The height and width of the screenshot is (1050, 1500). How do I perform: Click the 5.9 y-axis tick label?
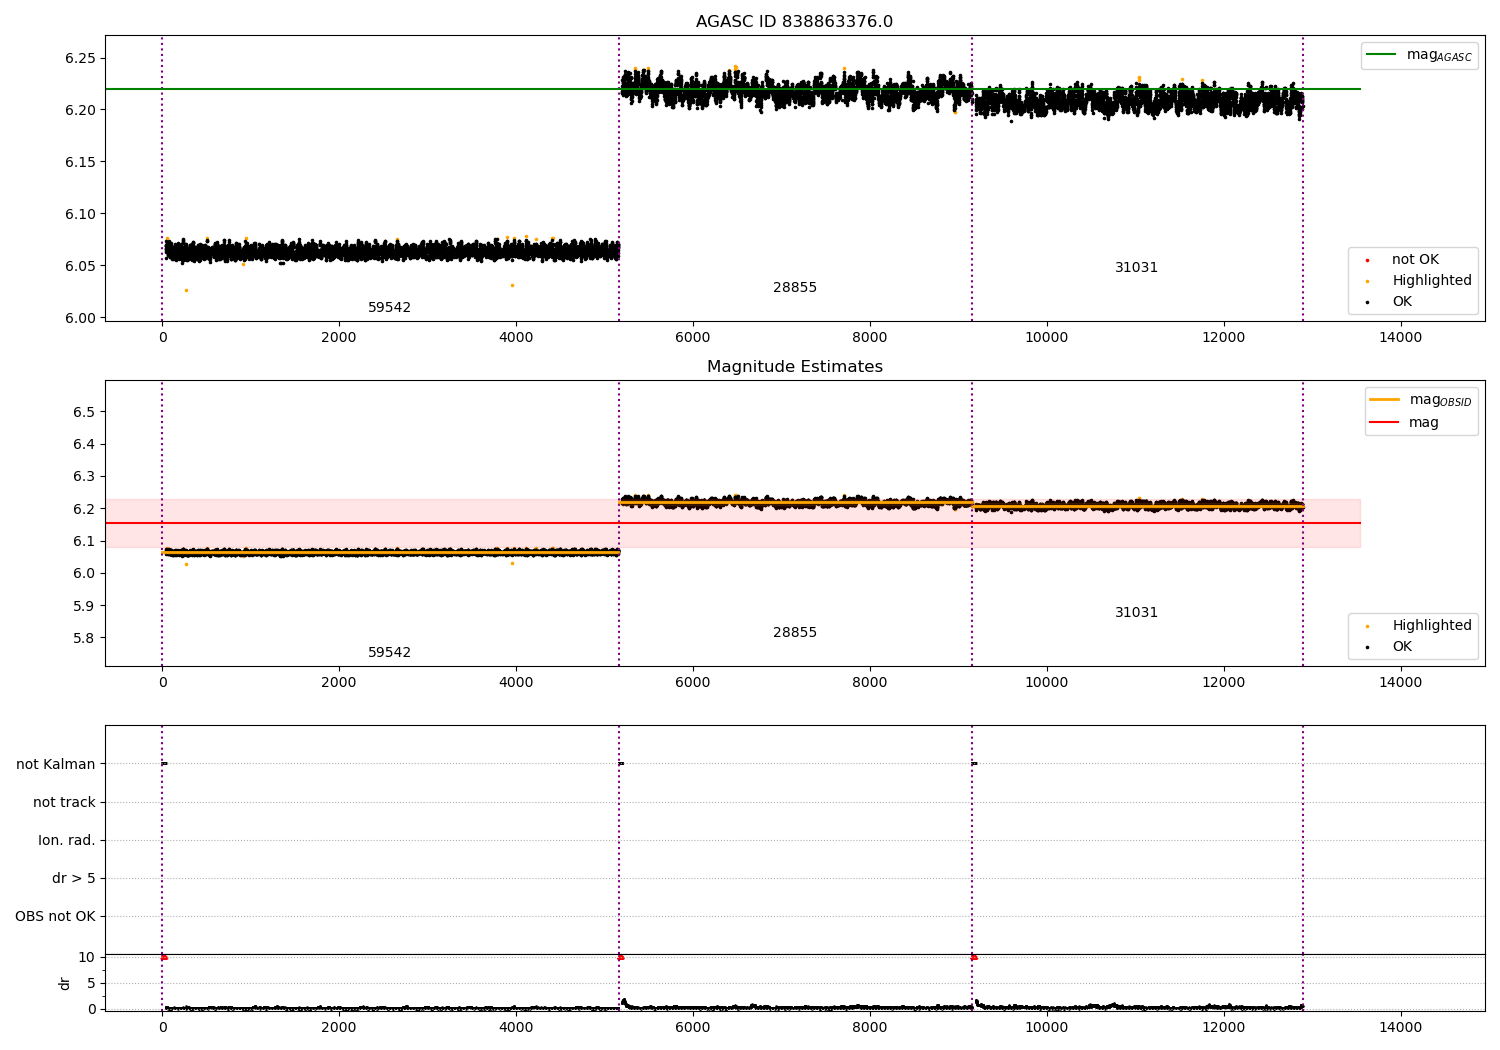tap(84, 606)
